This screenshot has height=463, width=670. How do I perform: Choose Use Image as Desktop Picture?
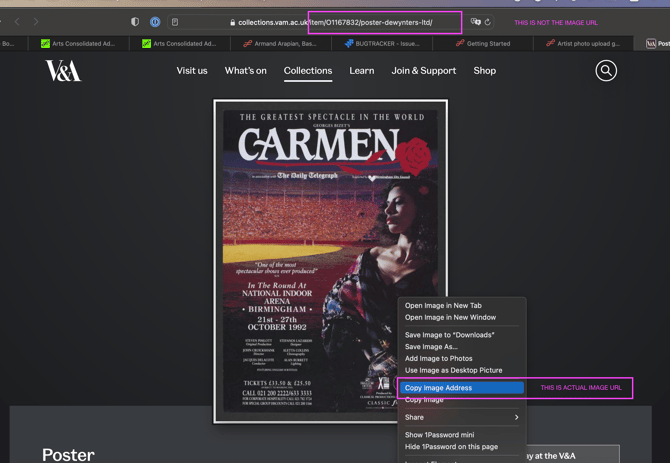click(461, 370)
